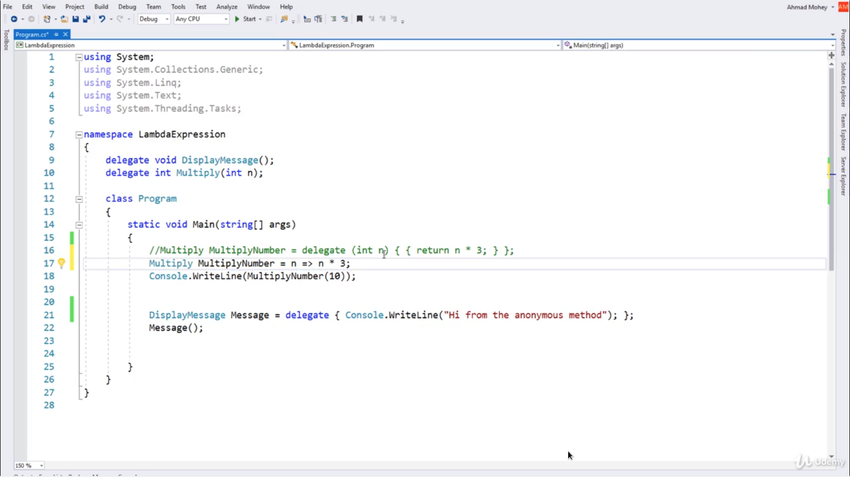Open the Build menu
The height and width of the screenshot is (477, 850).
(101, 7)
